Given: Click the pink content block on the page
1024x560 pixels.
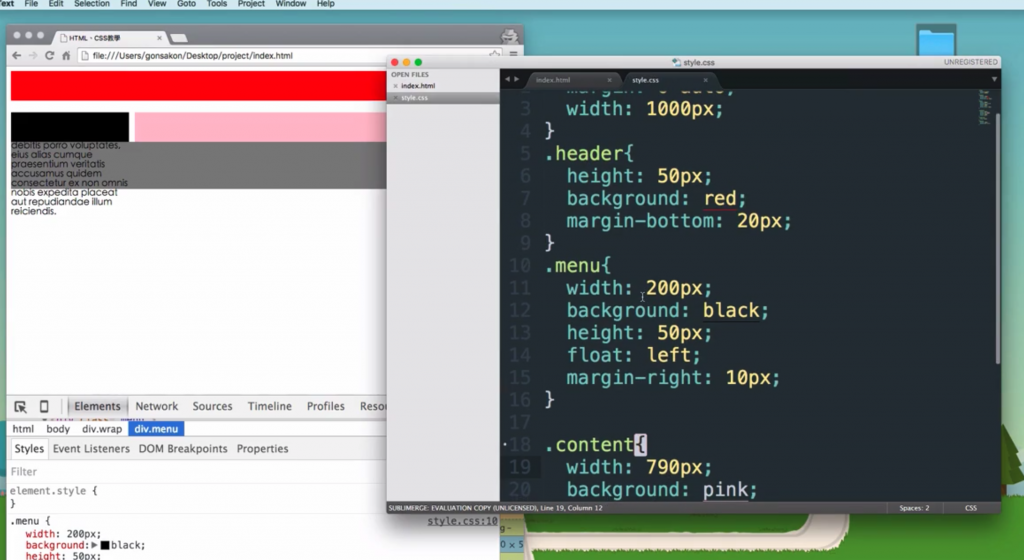Looking at the screenshot, I should (x=261, y=127).
